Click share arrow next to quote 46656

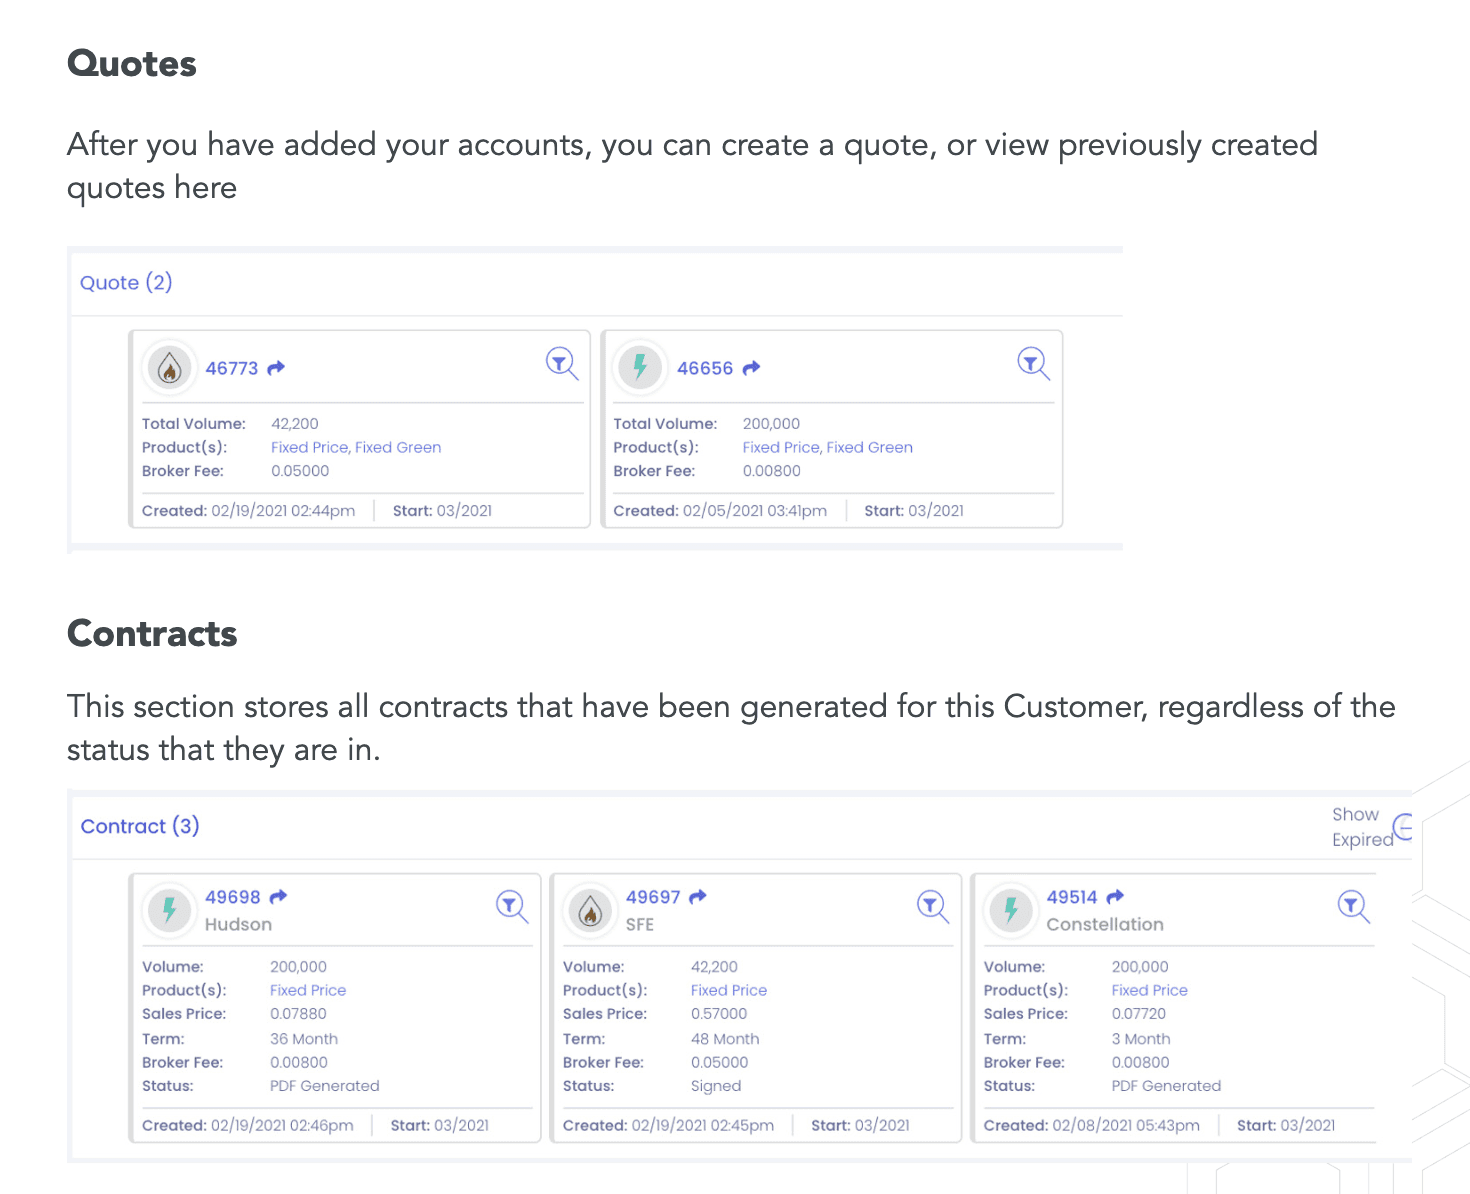point(751,368)
